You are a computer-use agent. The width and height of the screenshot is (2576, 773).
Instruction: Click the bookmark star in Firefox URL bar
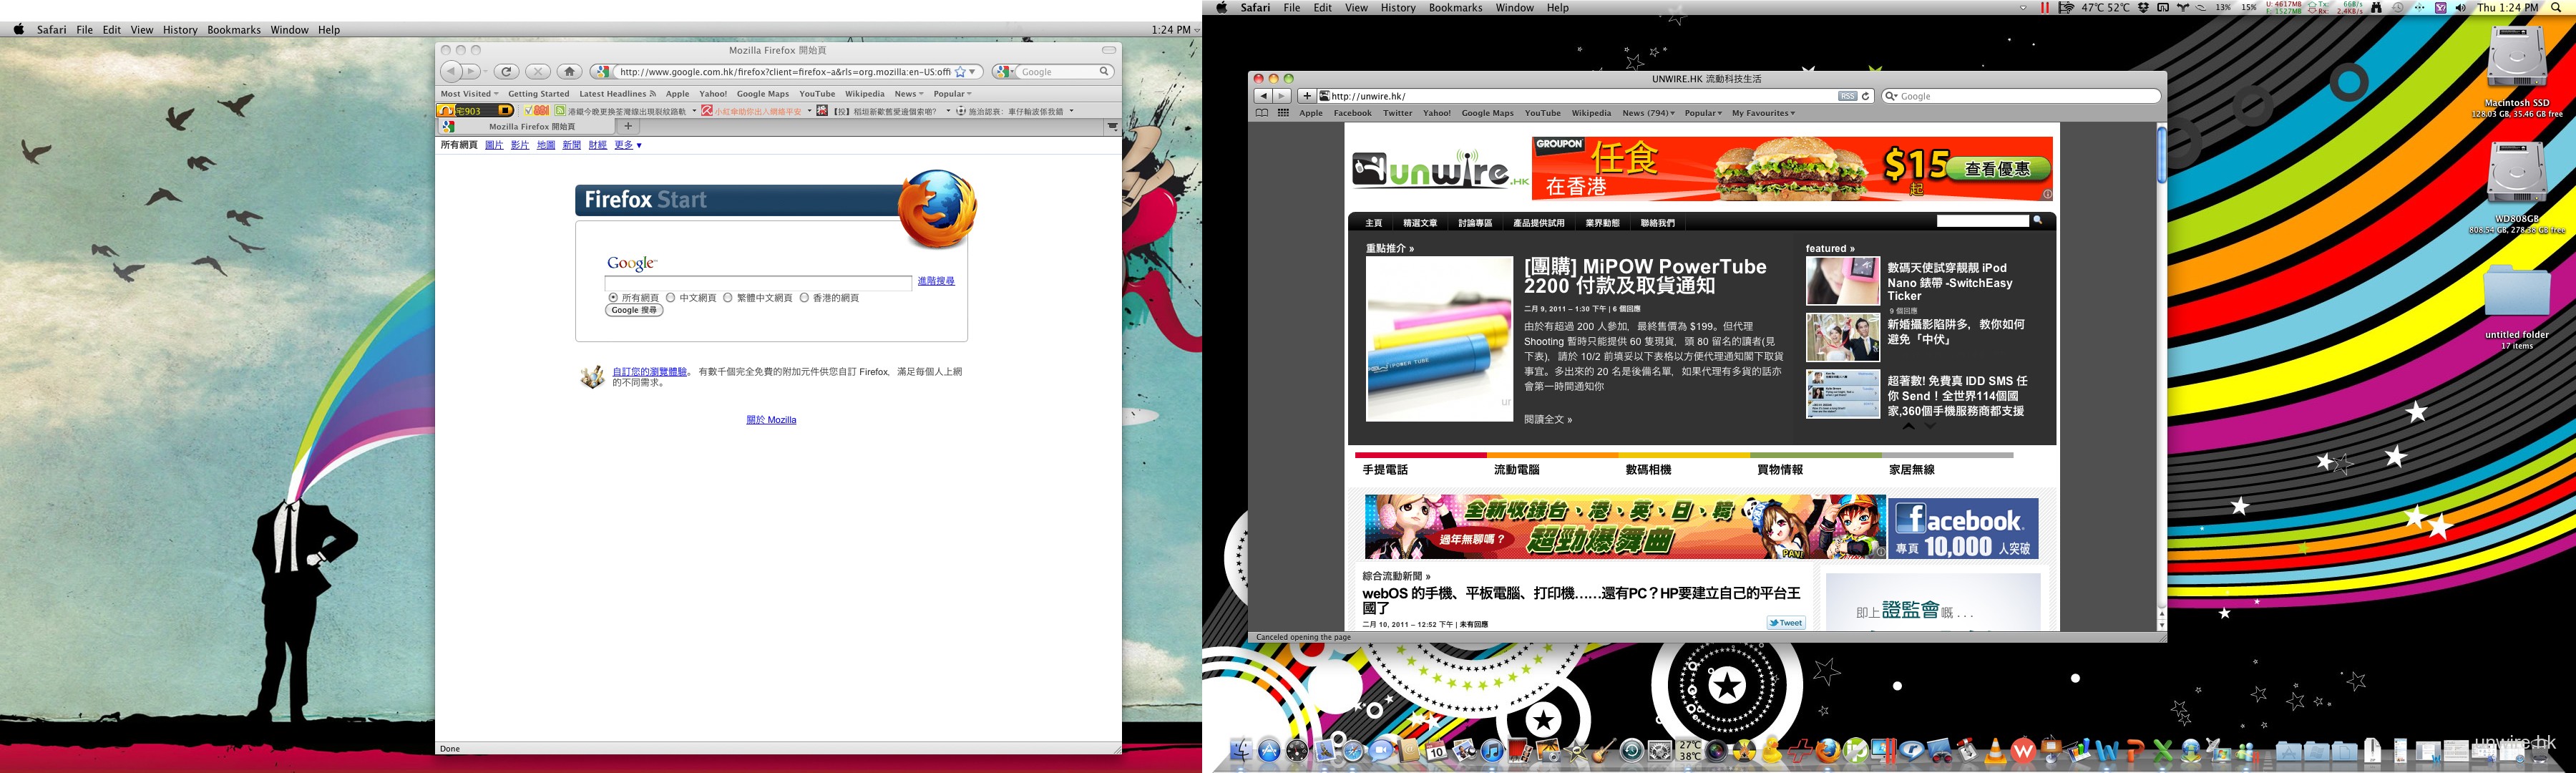pyautogui.click(x=960, y=72)
